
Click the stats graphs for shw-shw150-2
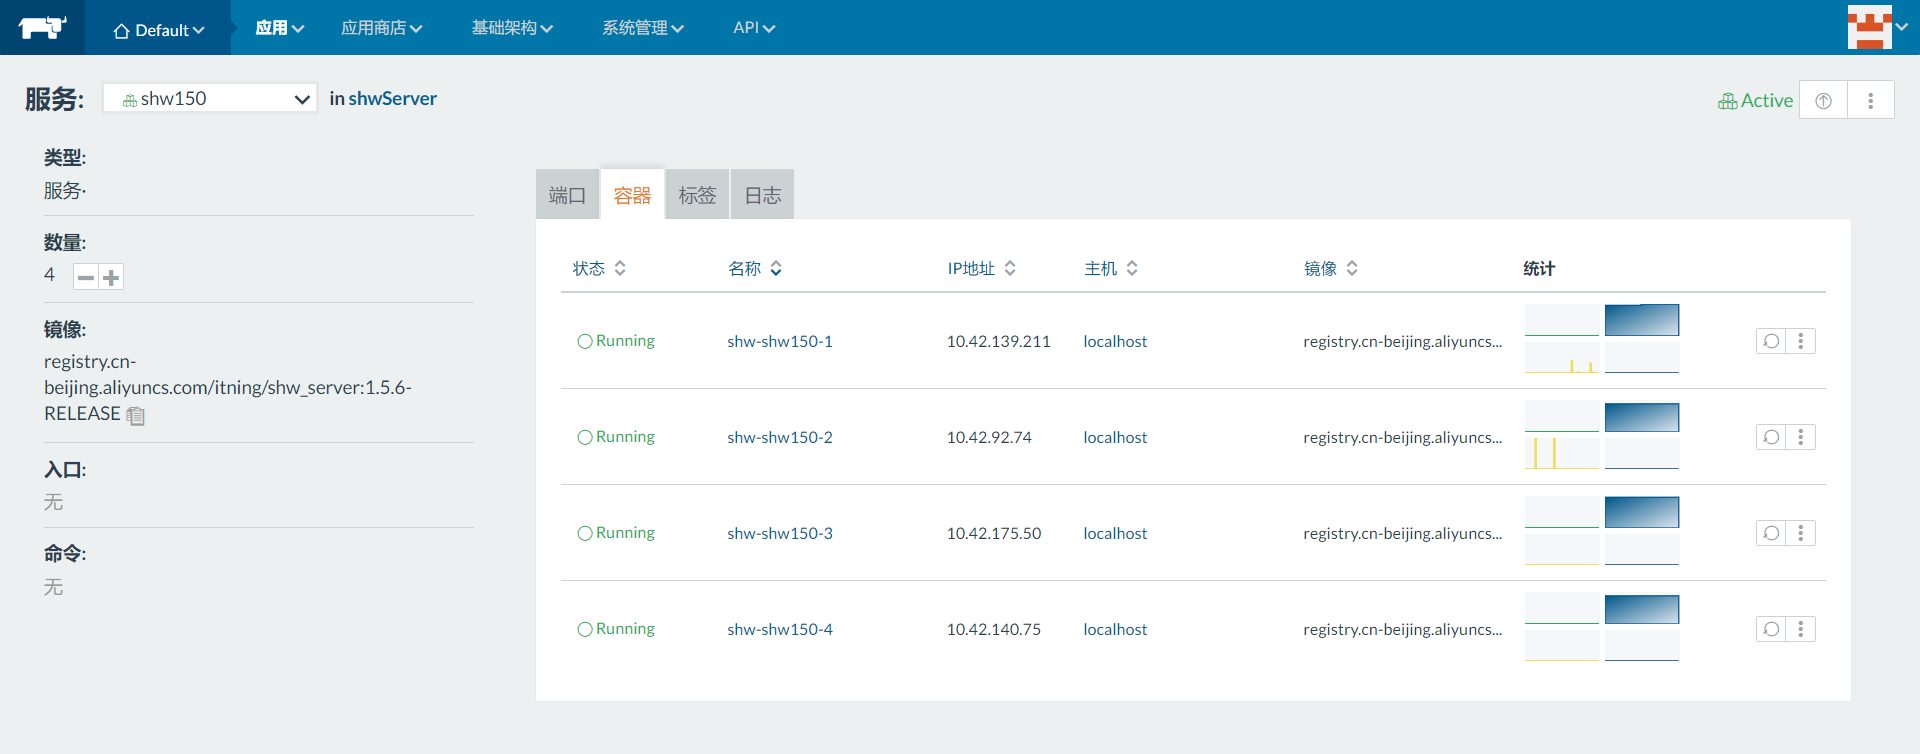click(1602, 435)
